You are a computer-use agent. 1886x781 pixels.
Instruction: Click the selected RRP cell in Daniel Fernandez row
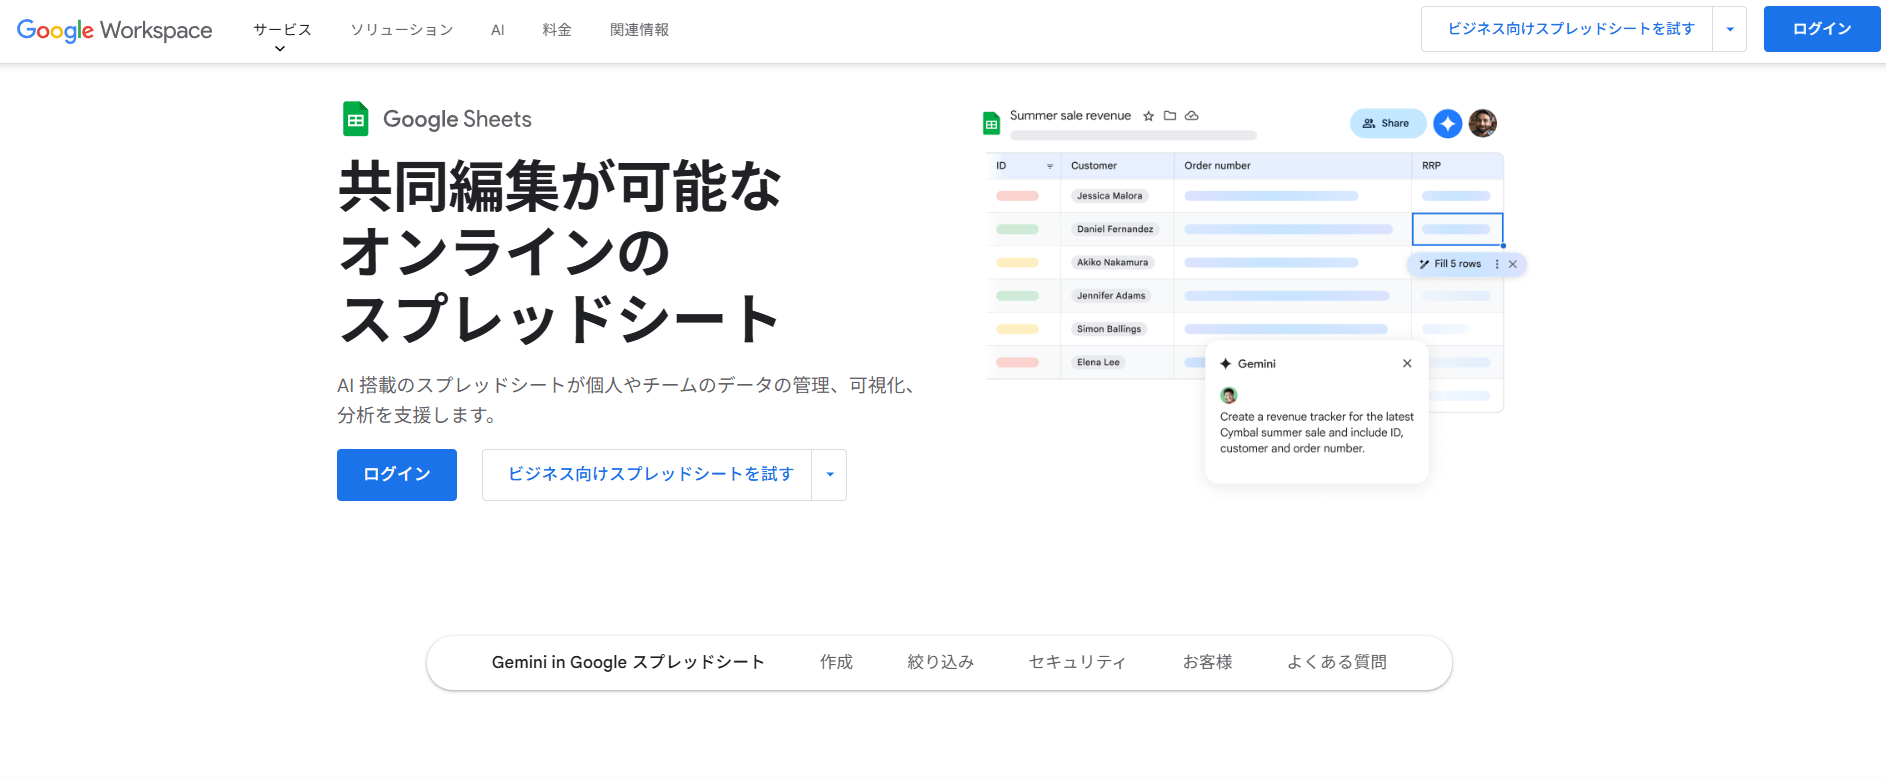pos(1457,229)
